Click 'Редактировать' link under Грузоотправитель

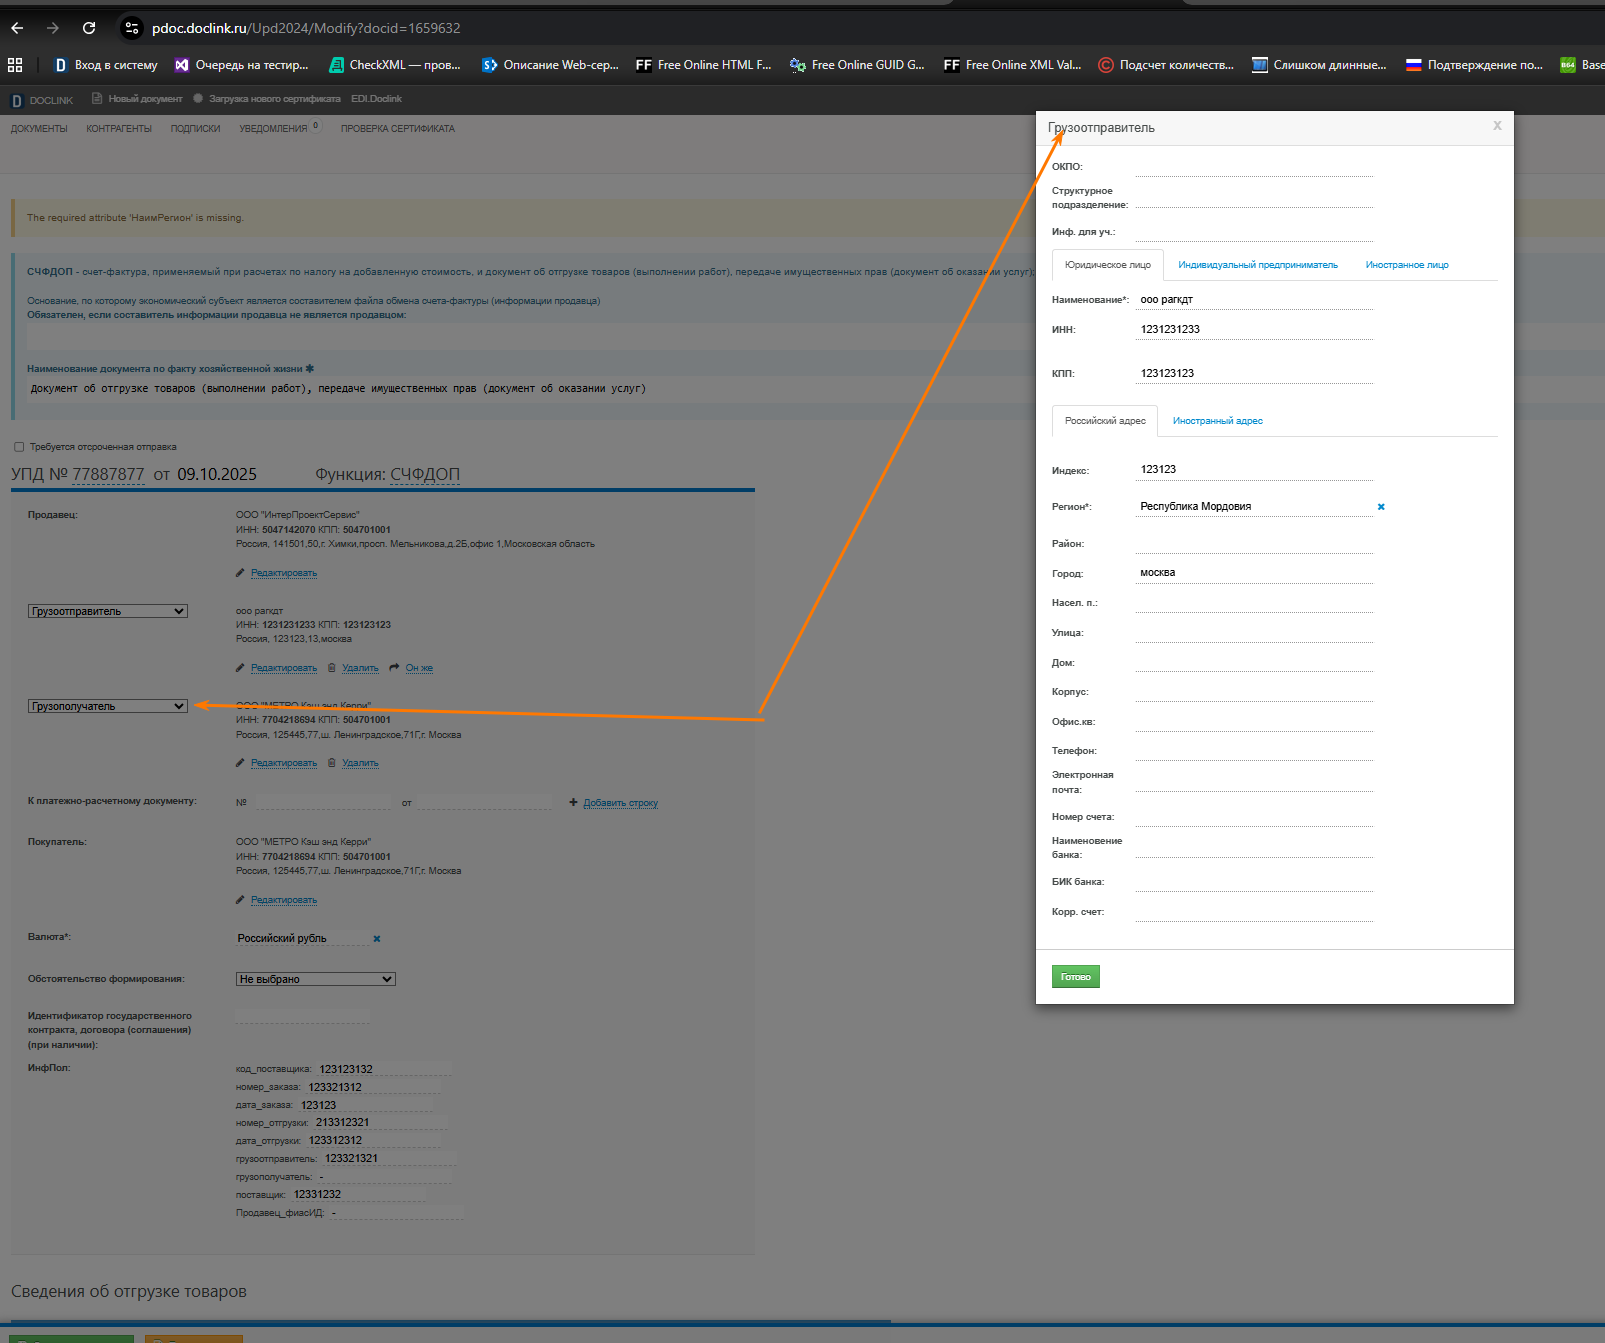point(284,668)
